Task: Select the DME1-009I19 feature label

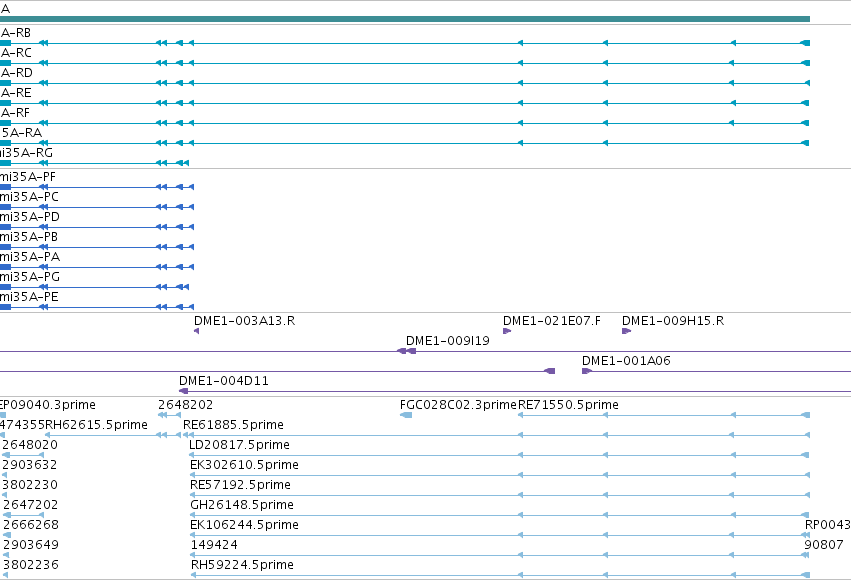Action: [448, 341]
